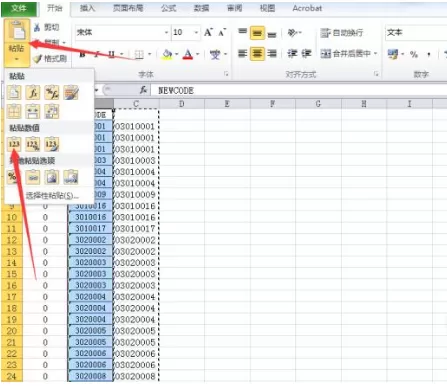Toggle Bottom Align for cells
This screenshot has width=447, height=386.
point(272,33)
